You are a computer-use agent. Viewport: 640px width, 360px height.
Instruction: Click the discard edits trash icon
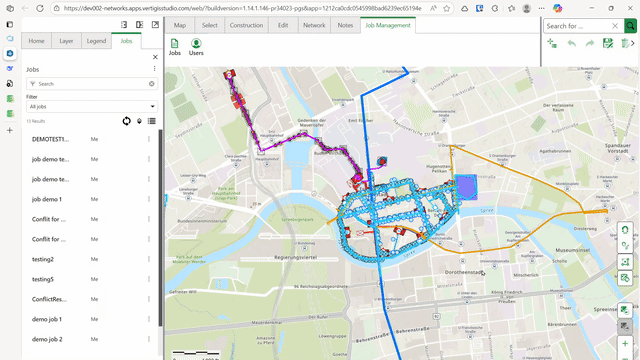[x=625, y=43]
